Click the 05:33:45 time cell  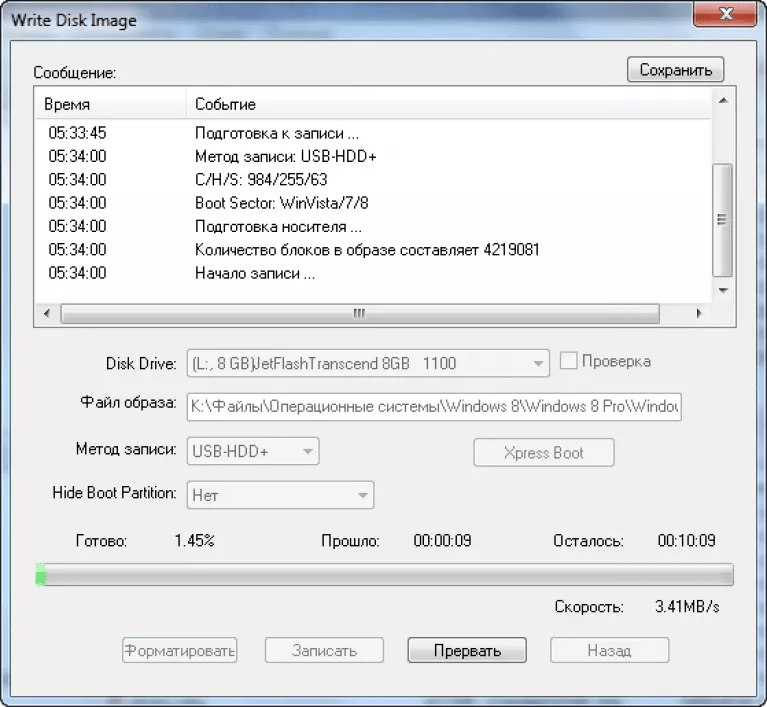click(77, 133)
